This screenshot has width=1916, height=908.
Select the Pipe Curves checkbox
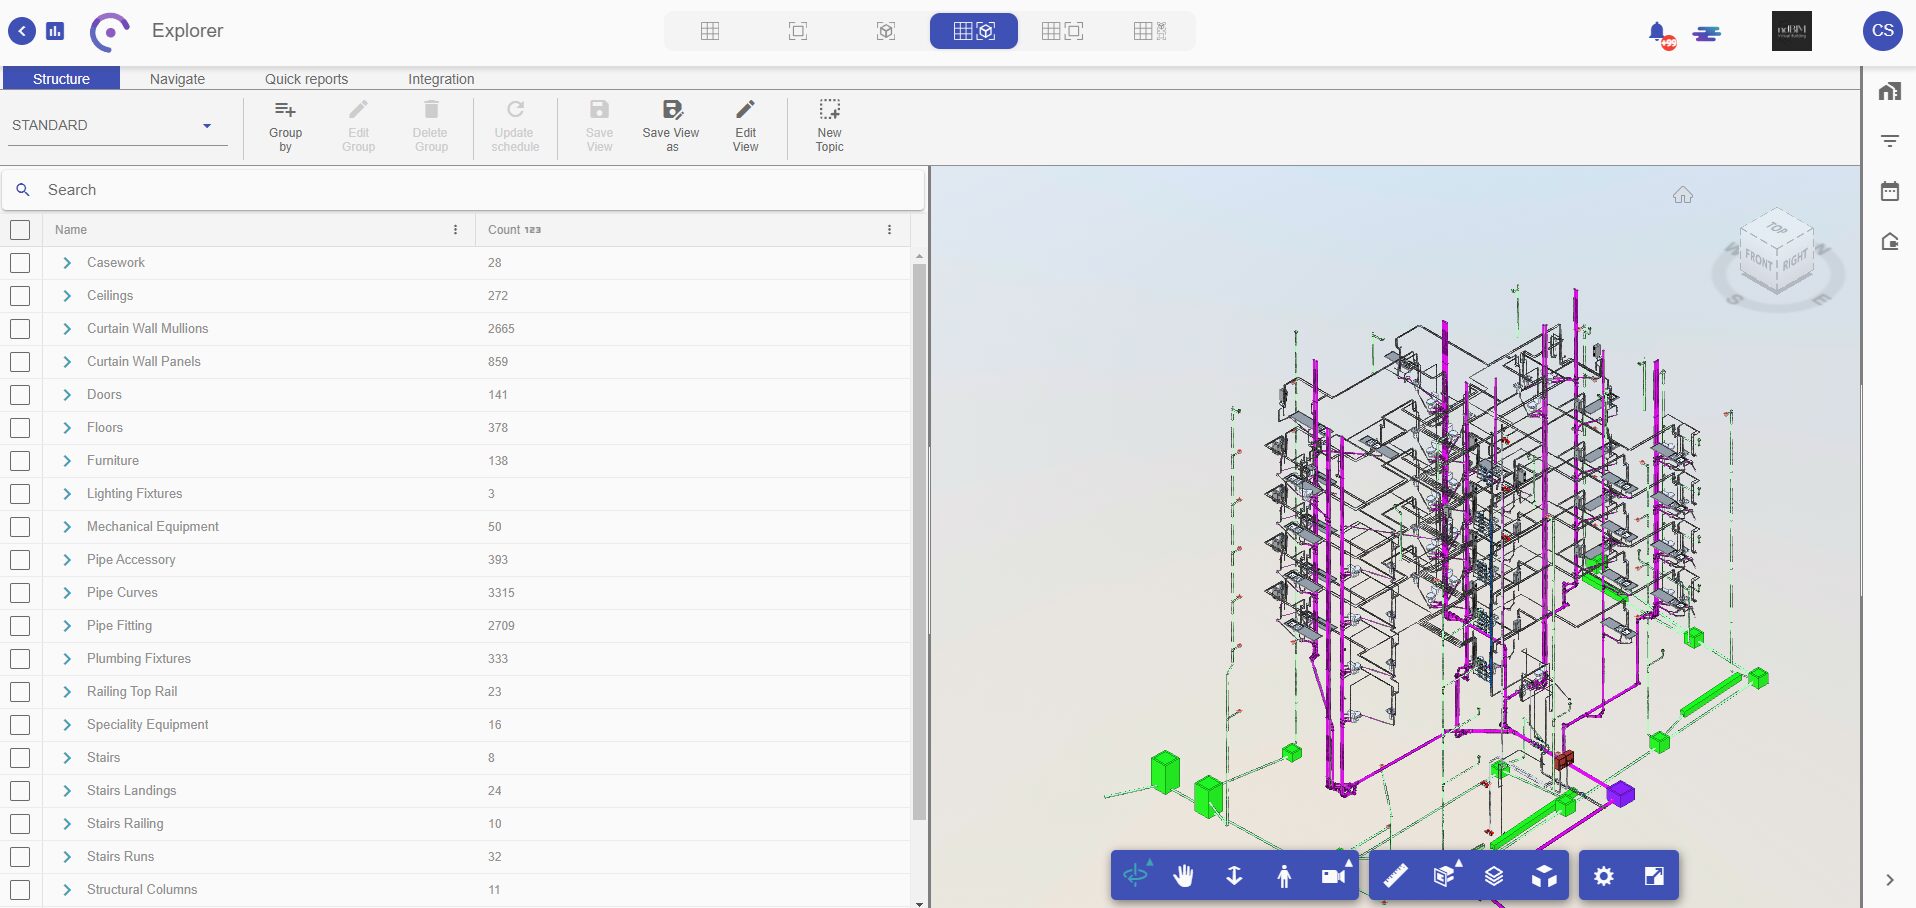(20, 593)
